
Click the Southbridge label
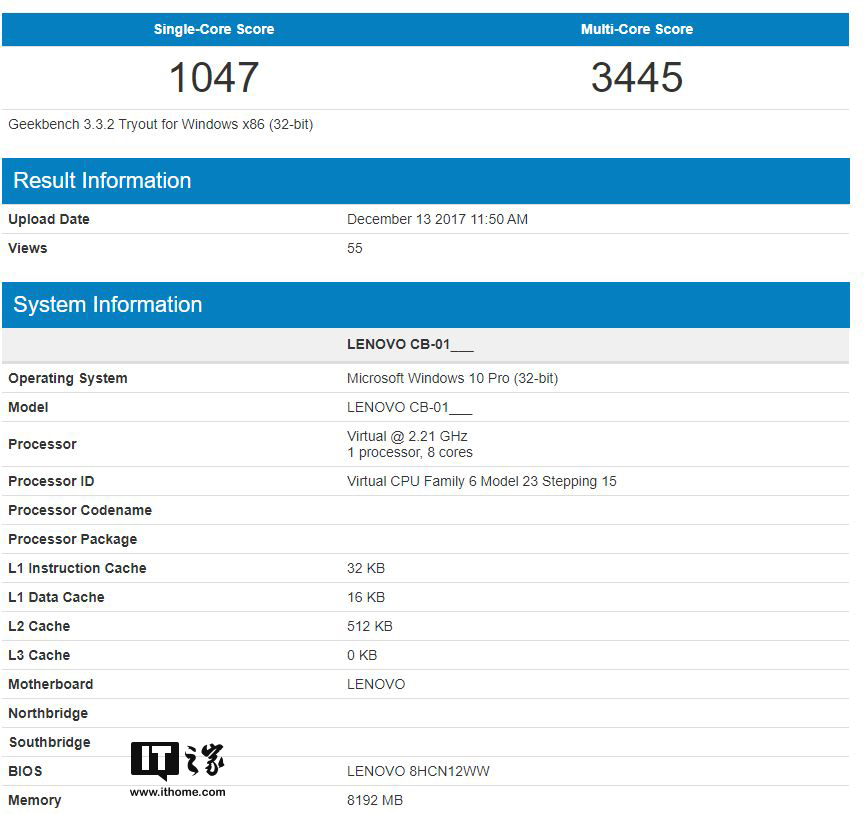[x=49, y=742]
